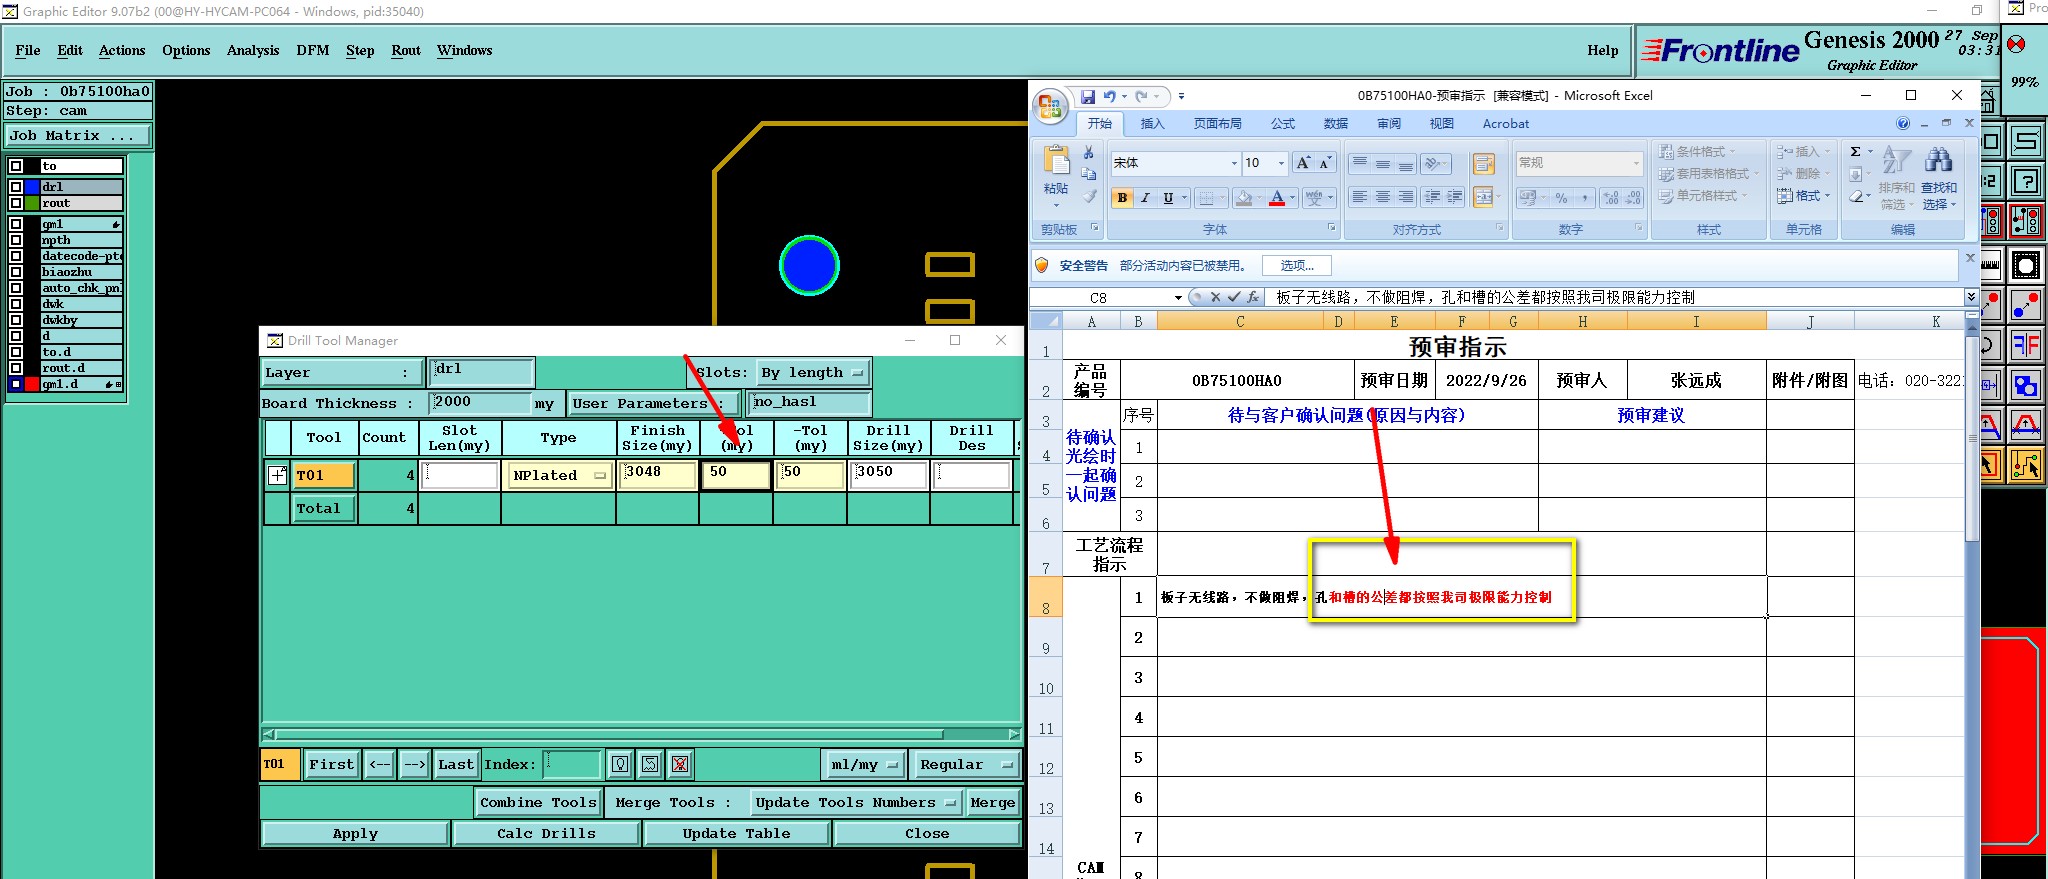Screen dimensions: 2048x879
Task: Click red color swatch of gm1.d layer
Action: click(32, 384)
